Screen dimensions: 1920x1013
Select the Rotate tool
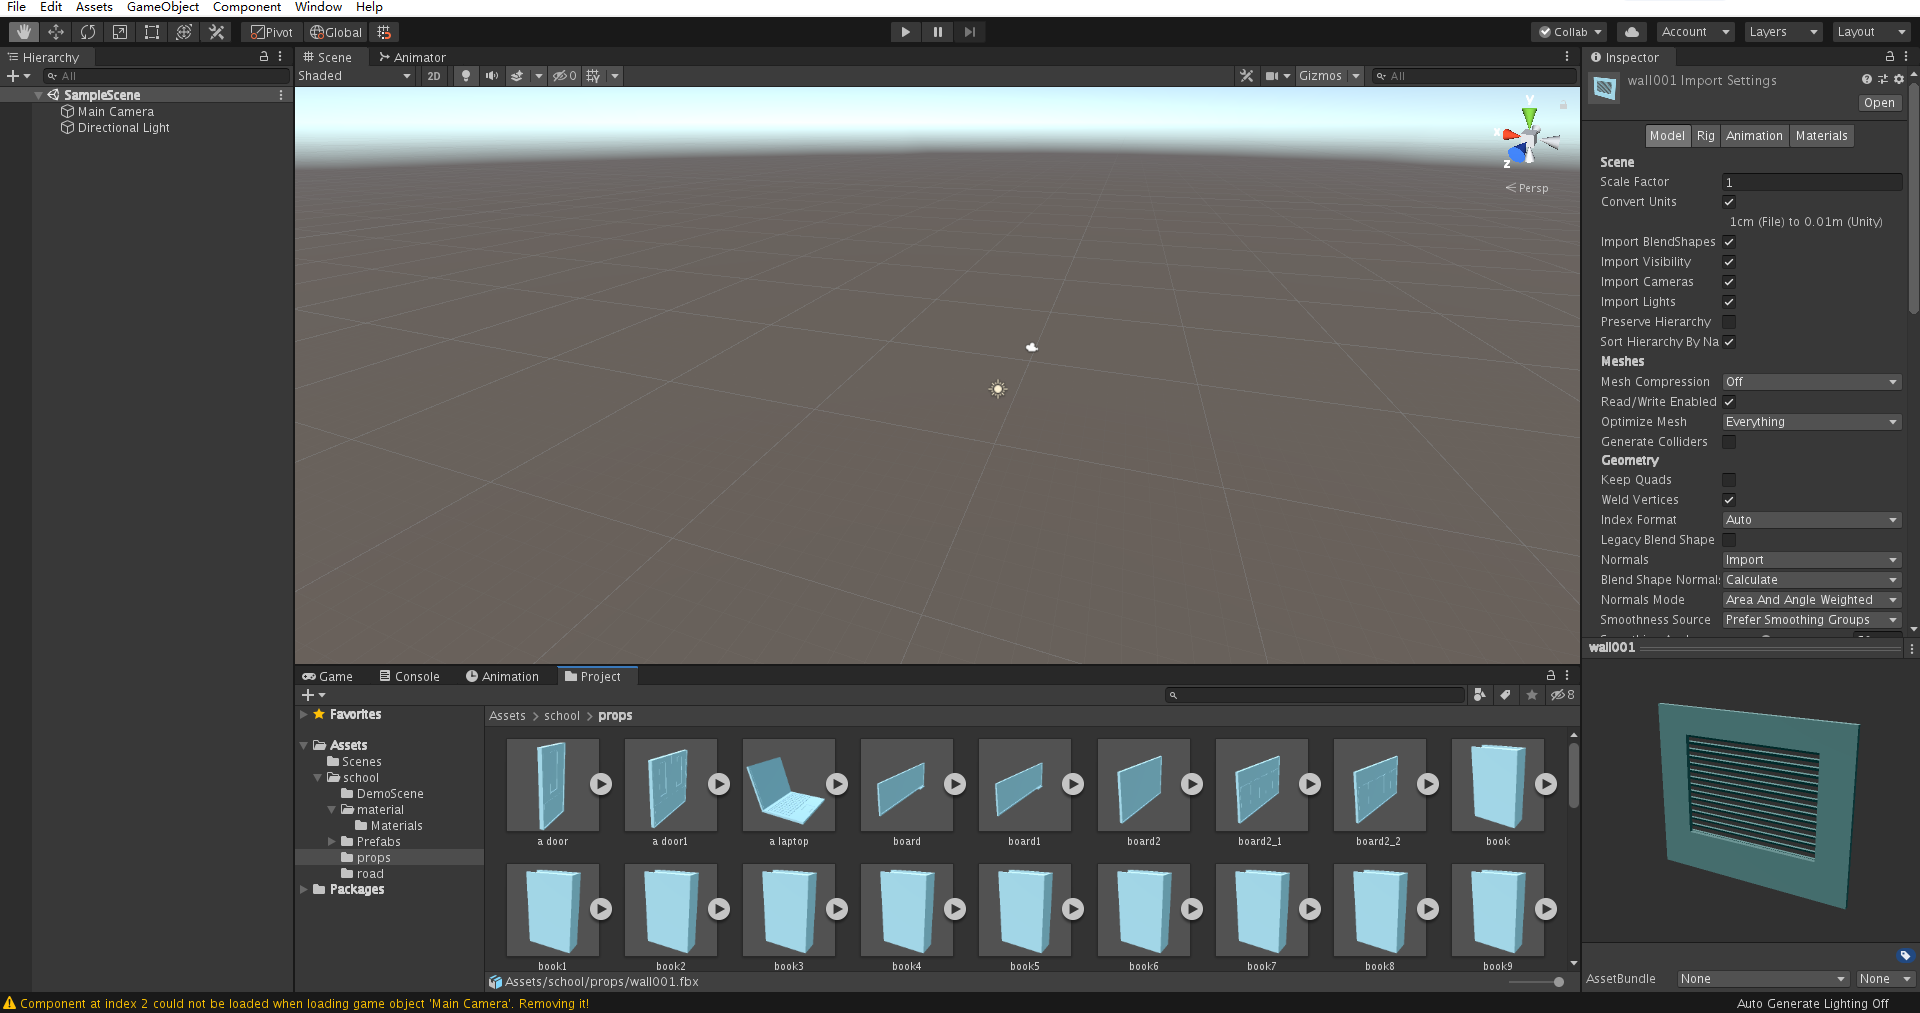[x=88, y=32]
